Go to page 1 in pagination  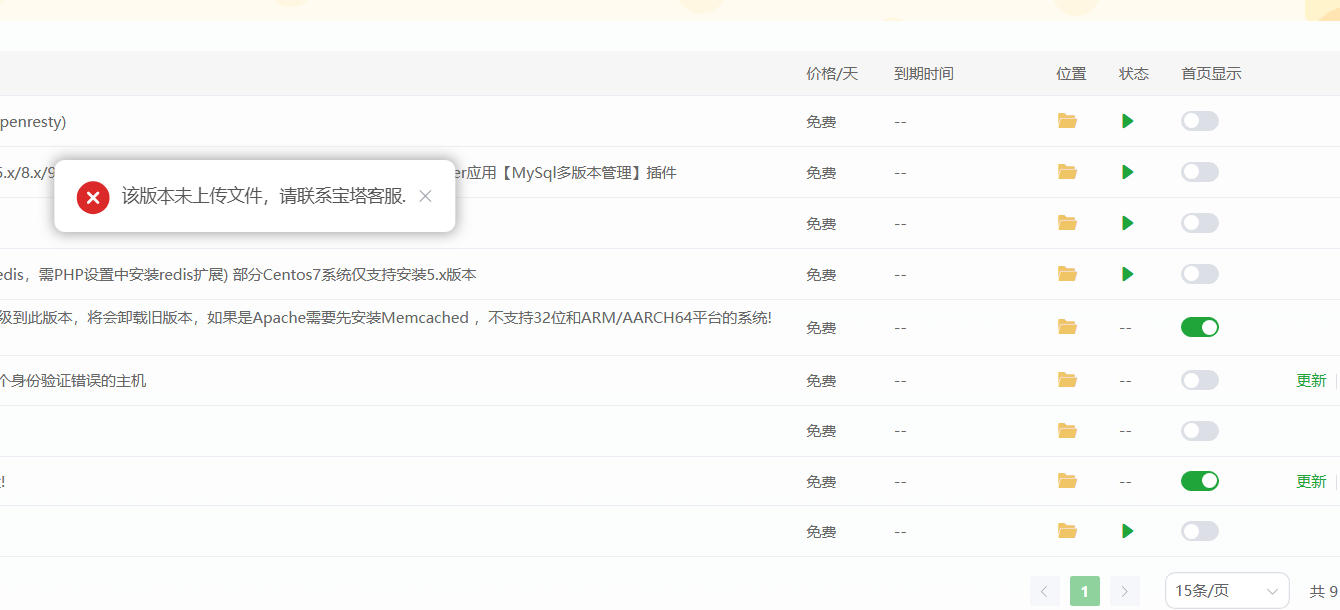pyautogui.click(x=1085, y=591)
